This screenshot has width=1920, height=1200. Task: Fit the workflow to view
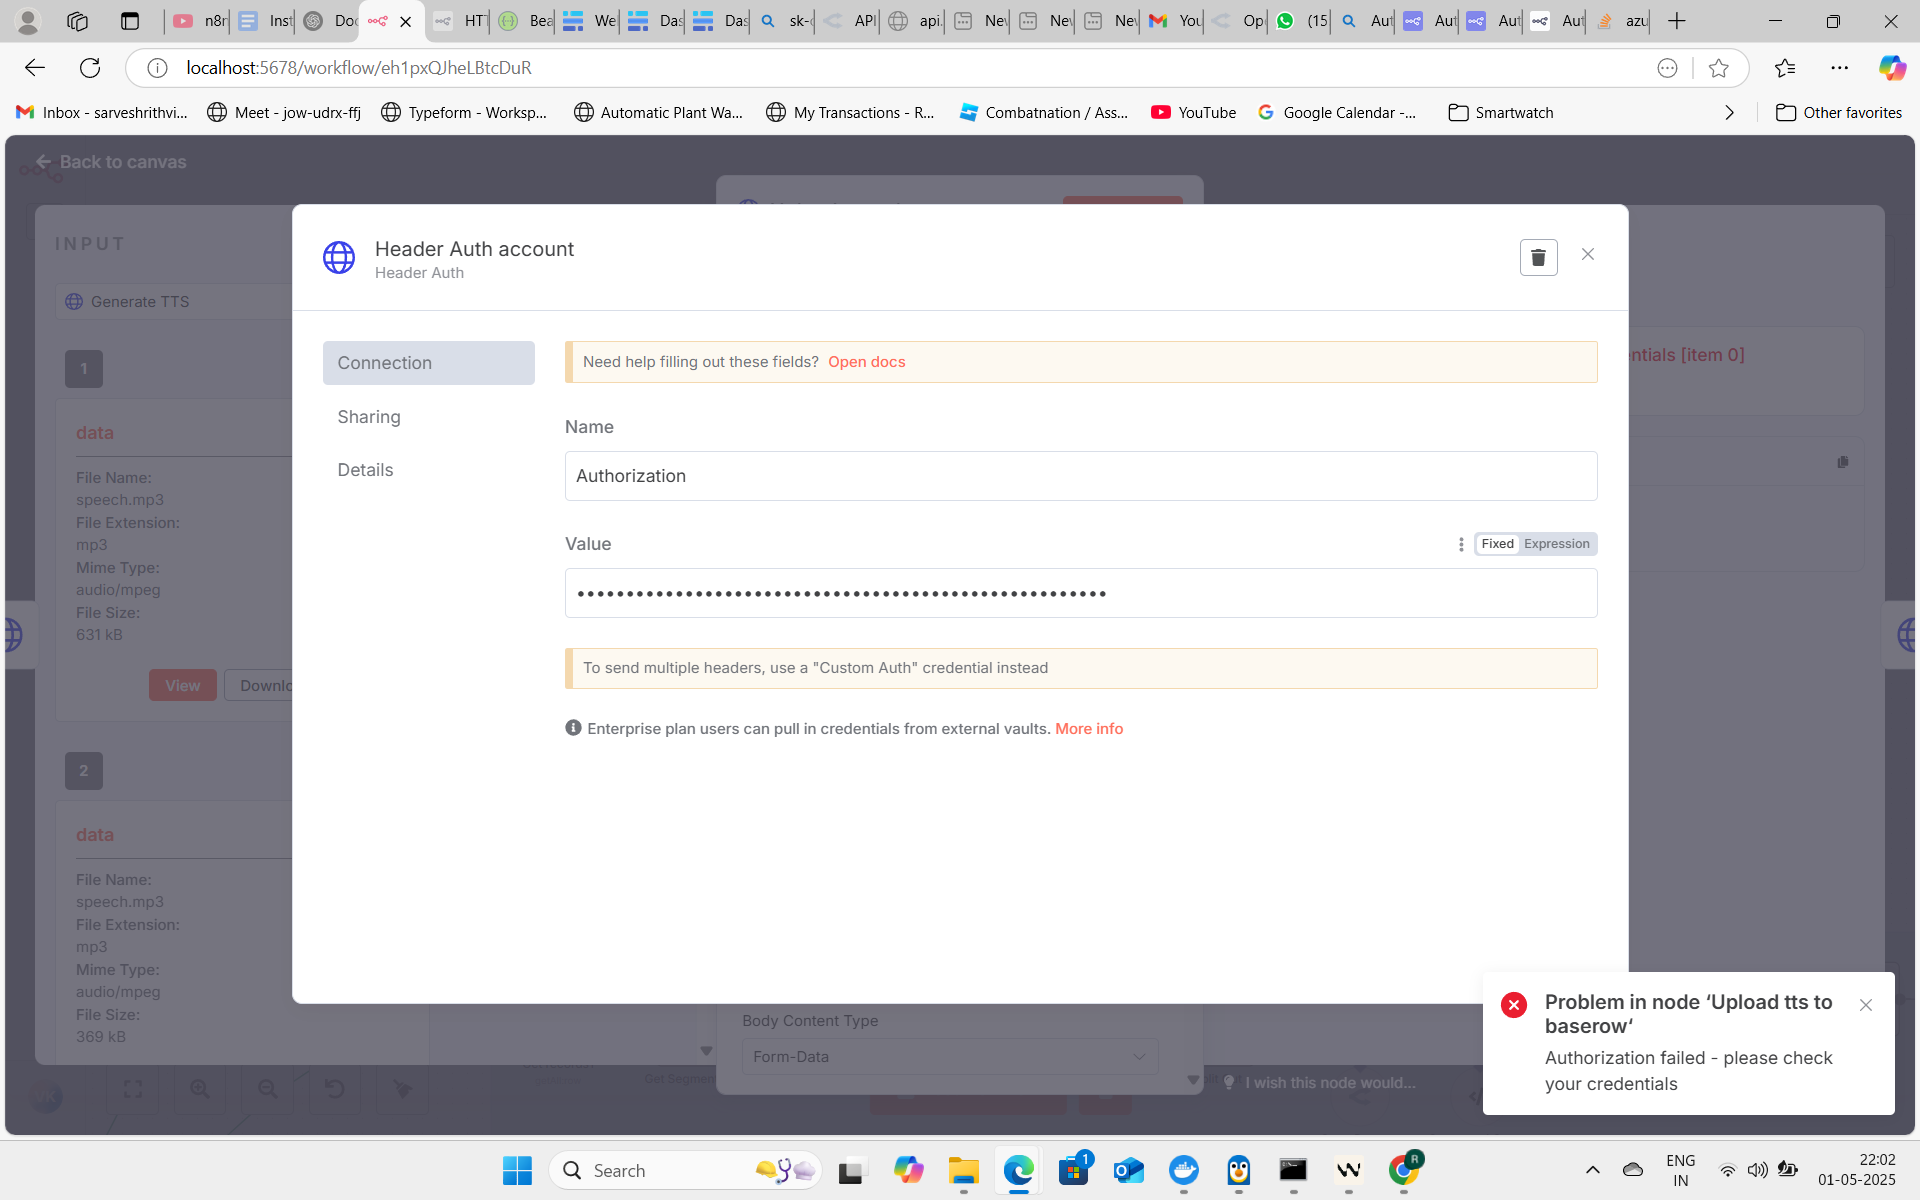click(x=133, y=1090)
